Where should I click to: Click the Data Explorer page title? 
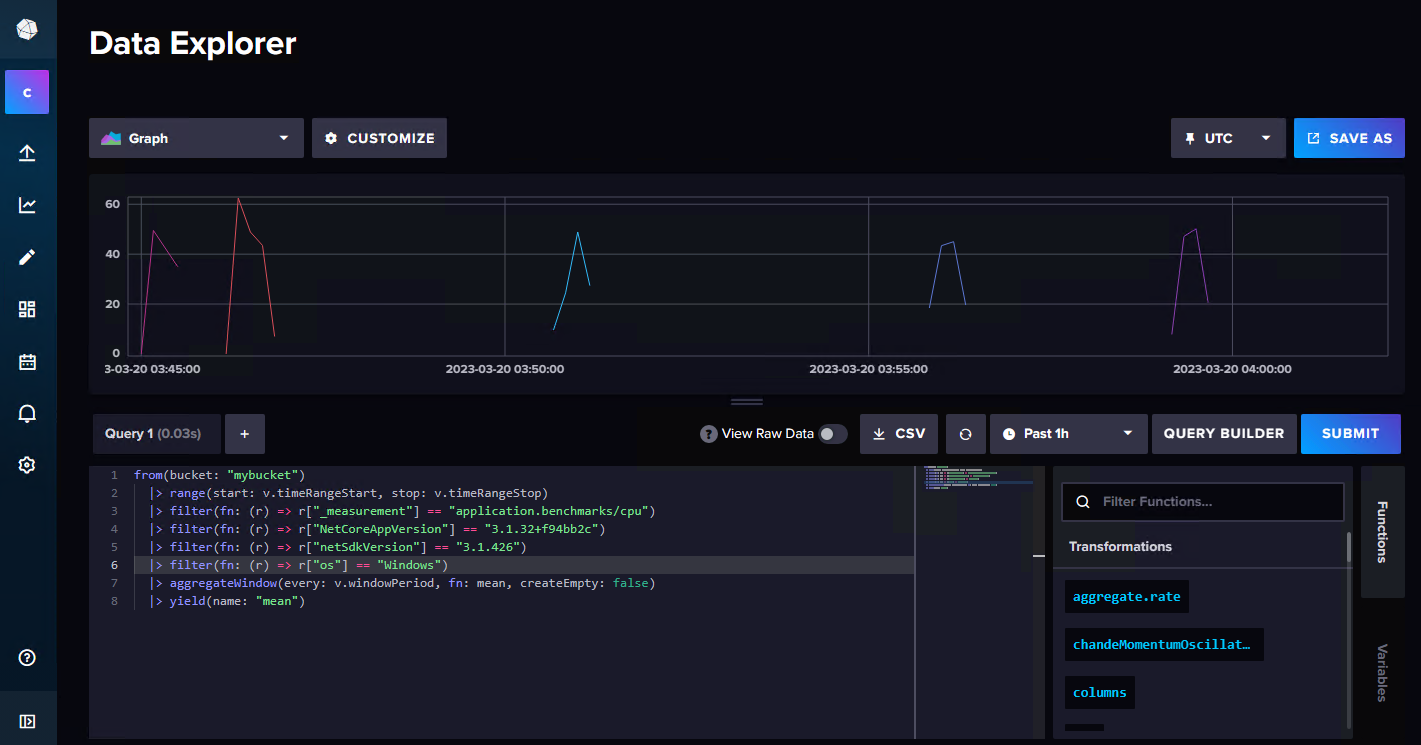(x=193, y=43)
